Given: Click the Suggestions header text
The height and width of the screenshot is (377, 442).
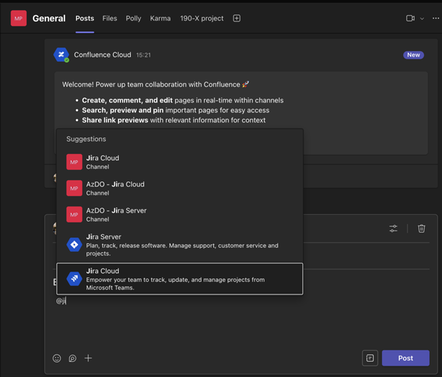Looking at the screenshot, I should (86, 139).
